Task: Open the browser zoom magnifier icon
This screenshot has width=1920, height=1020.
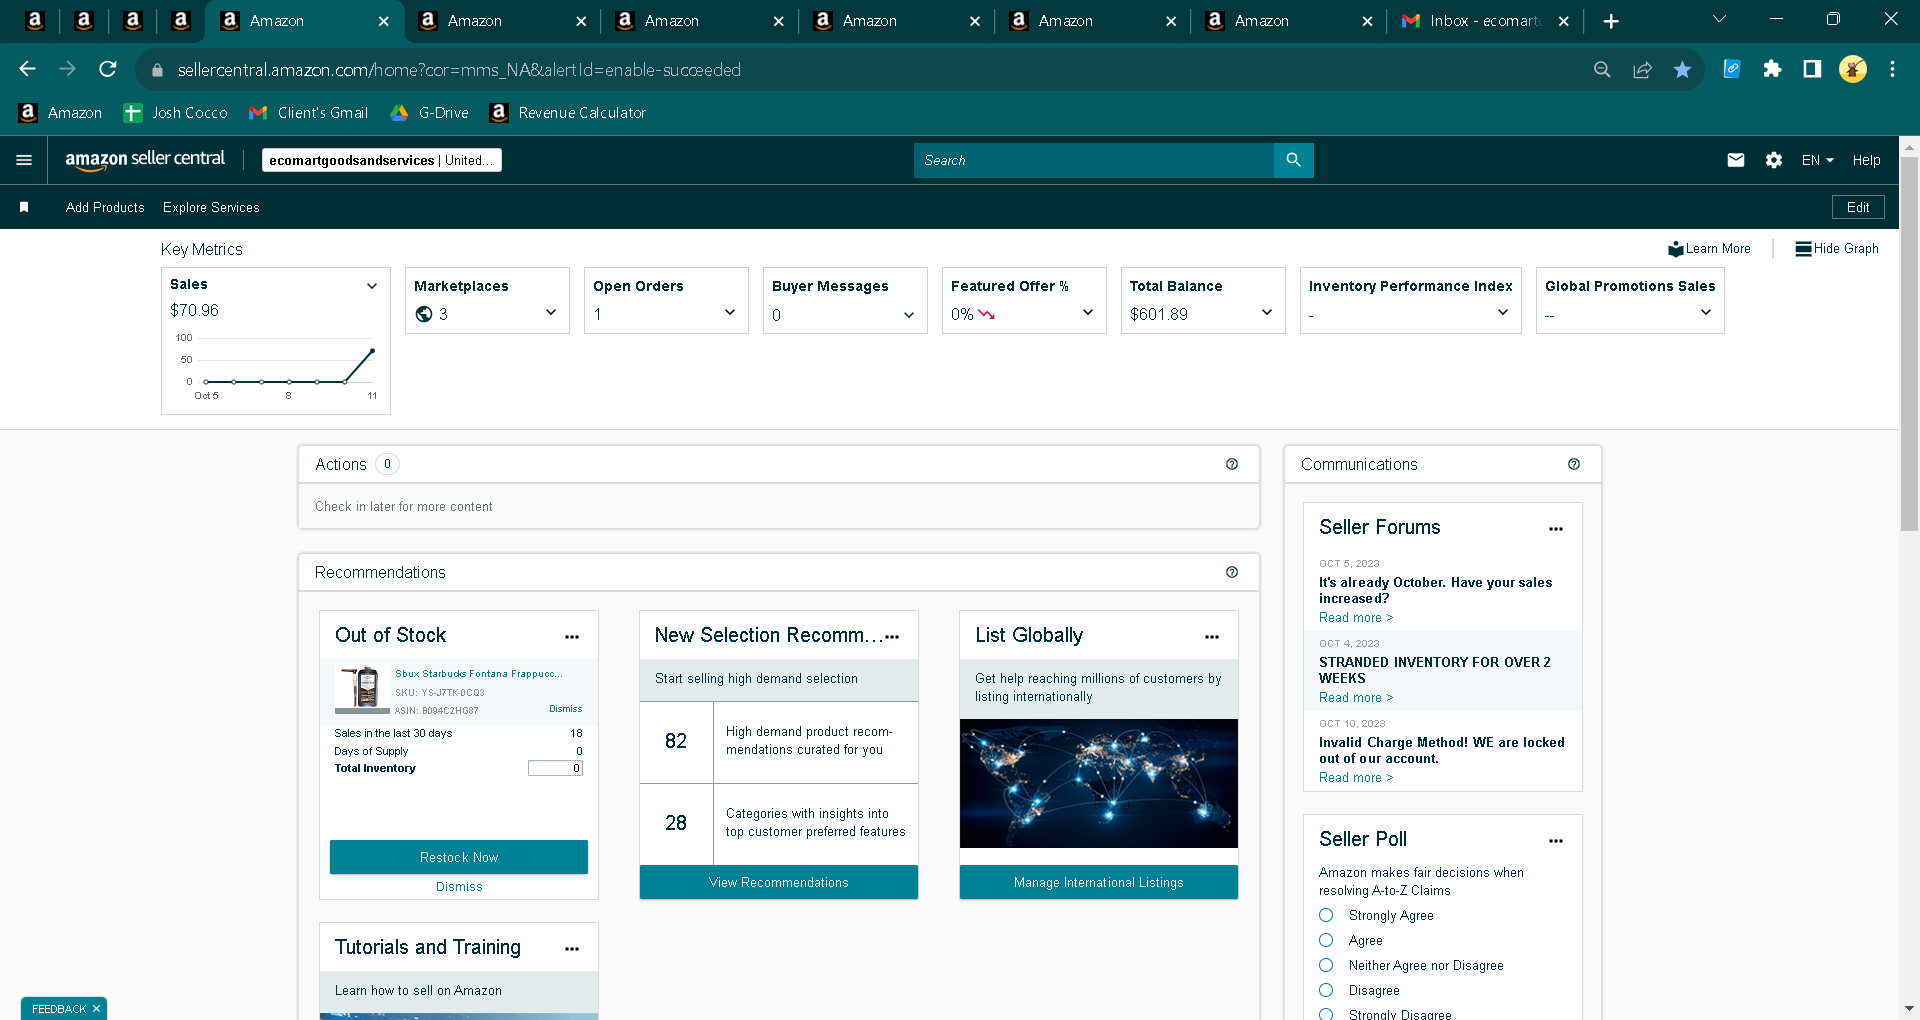Action: pyautogui.click(x=1602, y=69)
